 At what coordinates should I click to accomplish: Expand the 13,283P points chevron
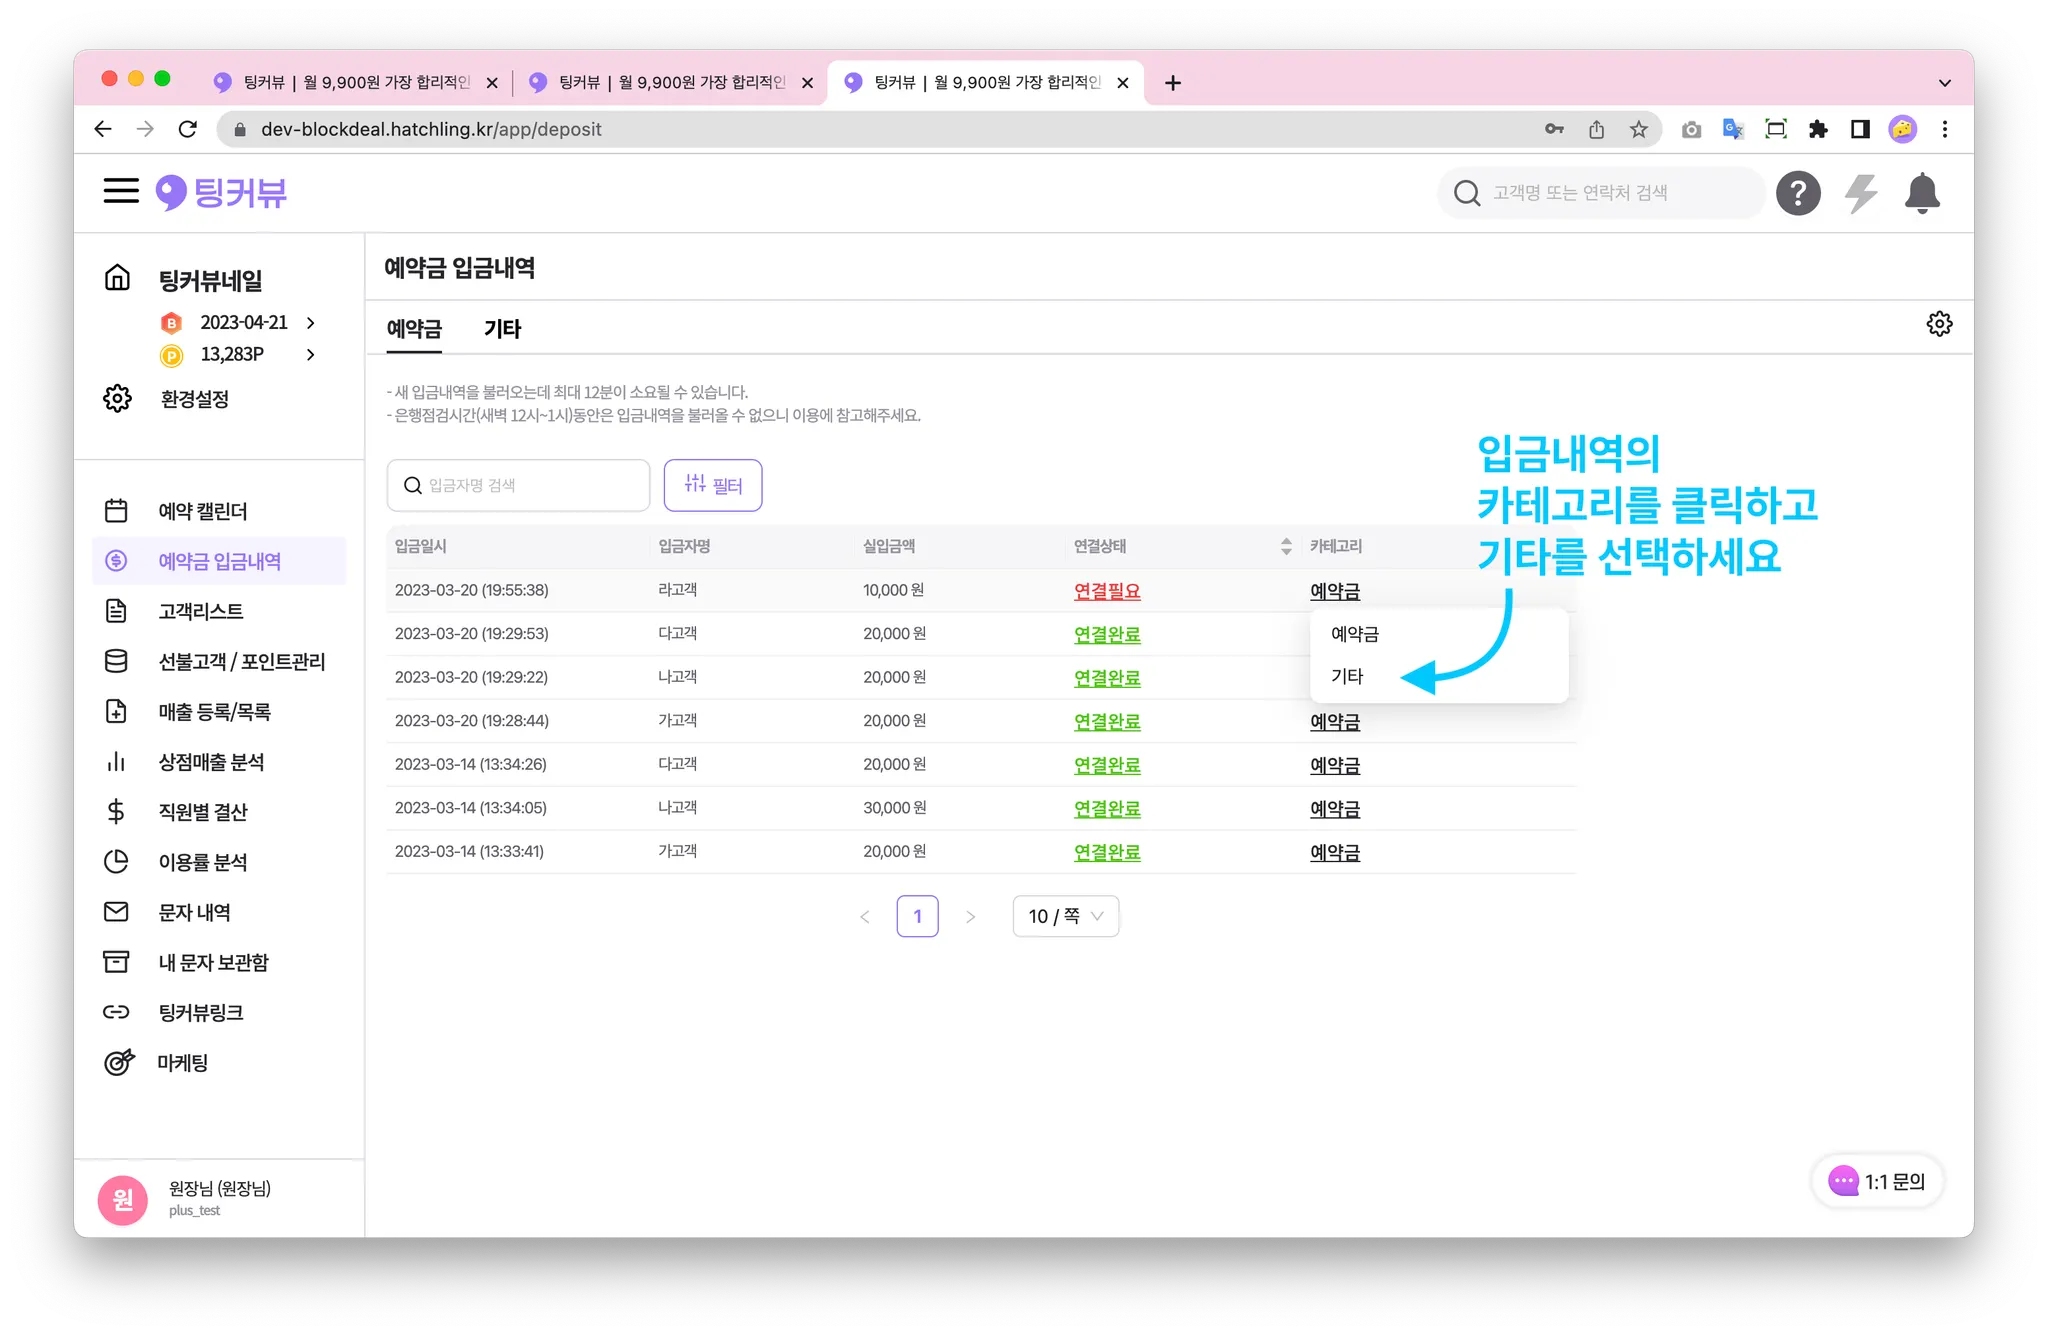pos(311,355)
